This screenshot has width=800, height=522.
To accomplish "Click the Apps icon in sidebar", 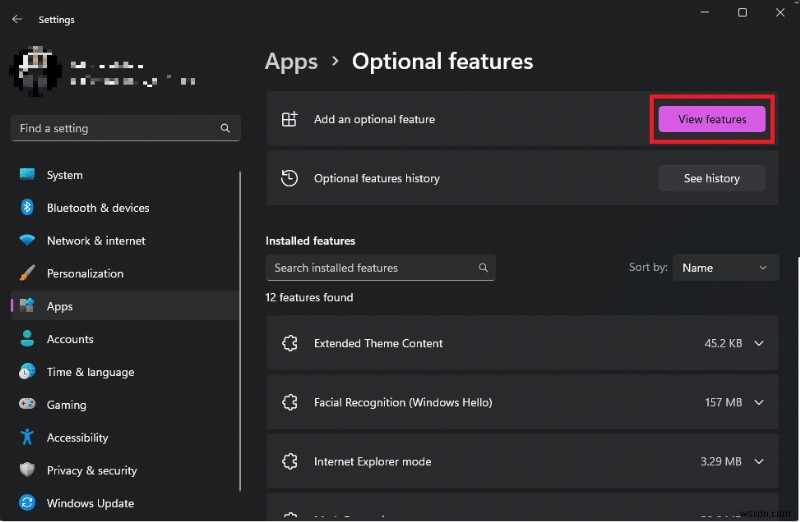I will (27, 306).
